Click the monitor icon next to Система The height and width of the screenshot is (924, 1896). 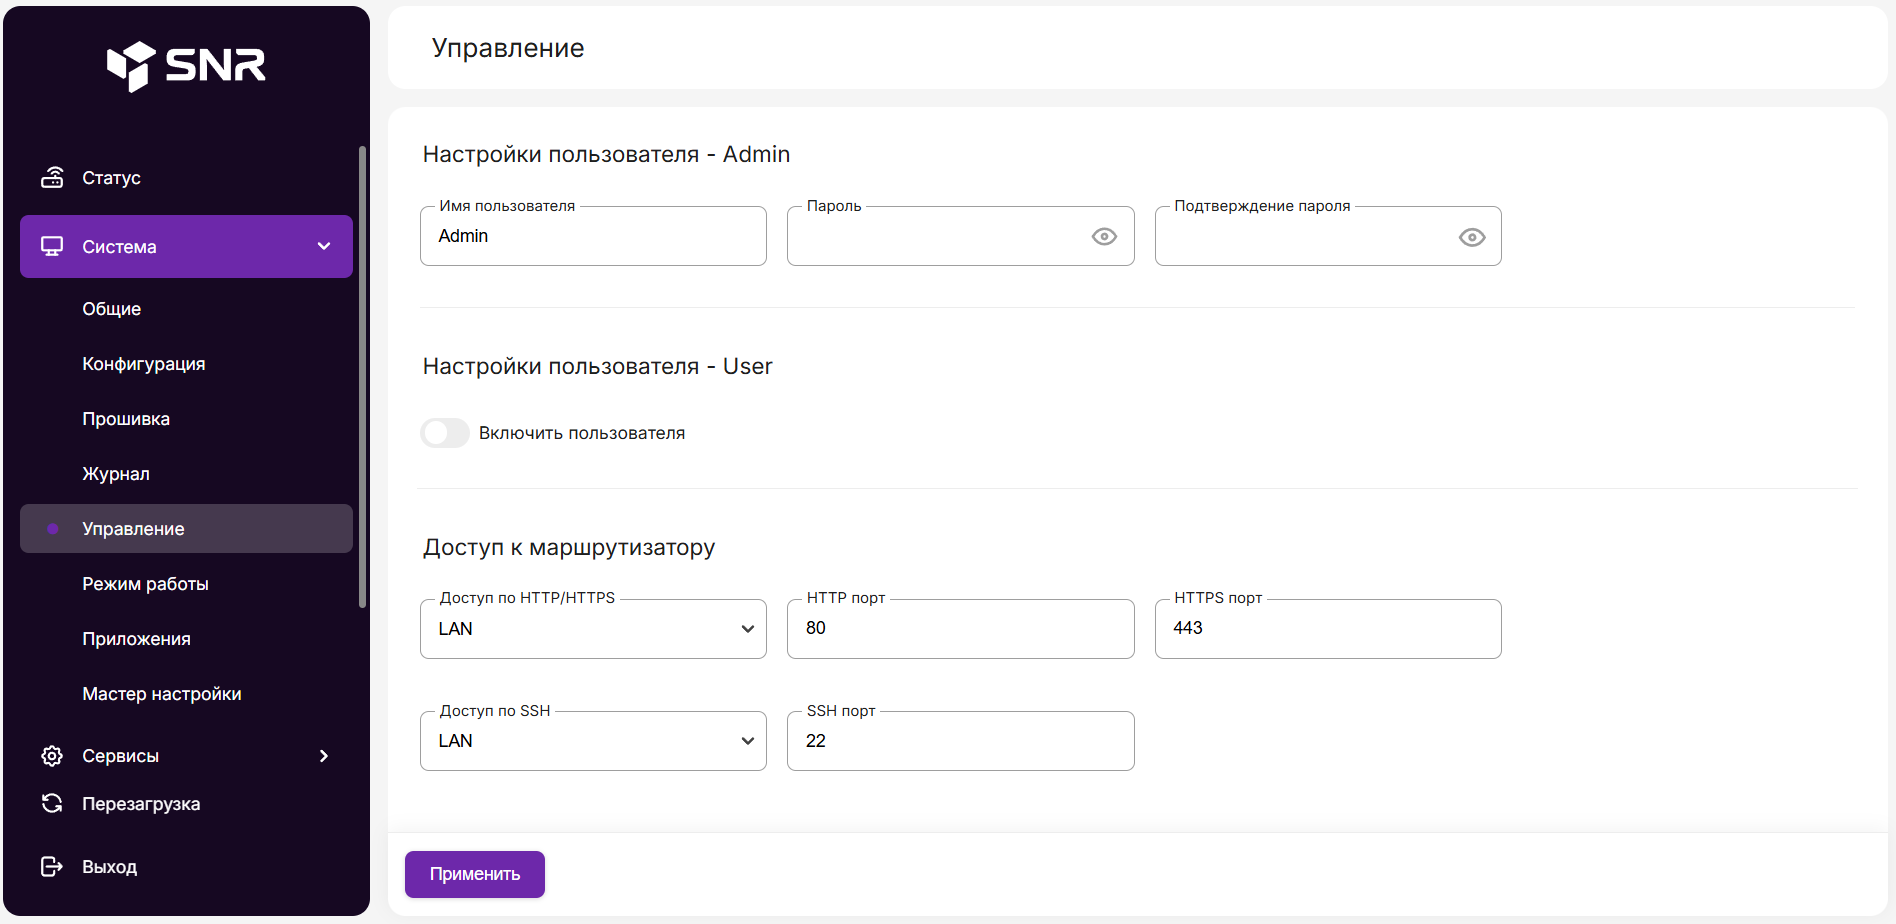(x=52, y=246)
